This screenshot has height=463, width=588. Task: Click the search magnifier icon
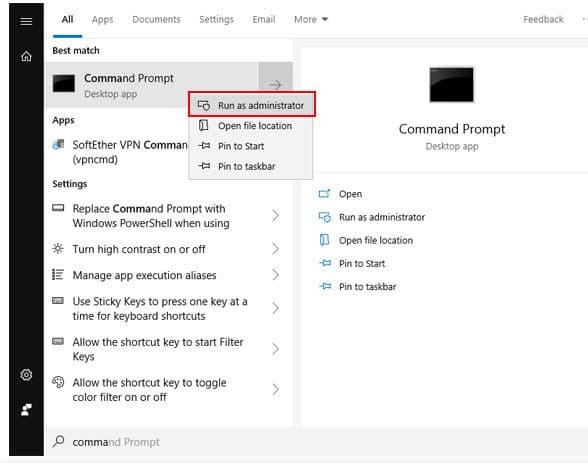pyautogui.click(x=58, y=441)
